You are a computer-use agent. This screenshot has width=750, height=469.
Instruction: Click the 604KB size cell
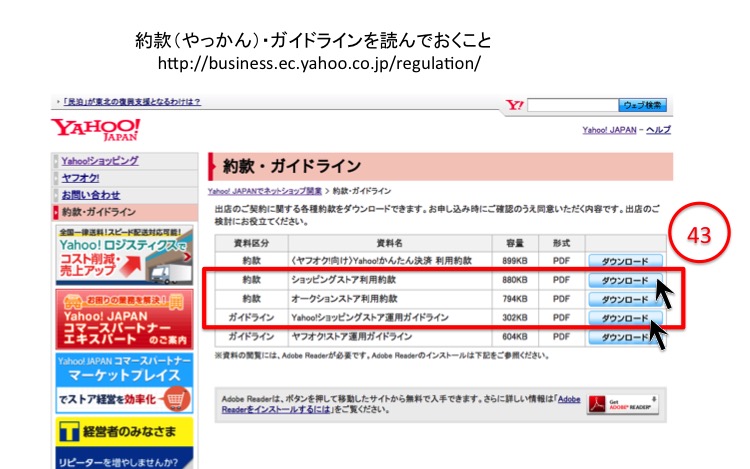point(515,337)
